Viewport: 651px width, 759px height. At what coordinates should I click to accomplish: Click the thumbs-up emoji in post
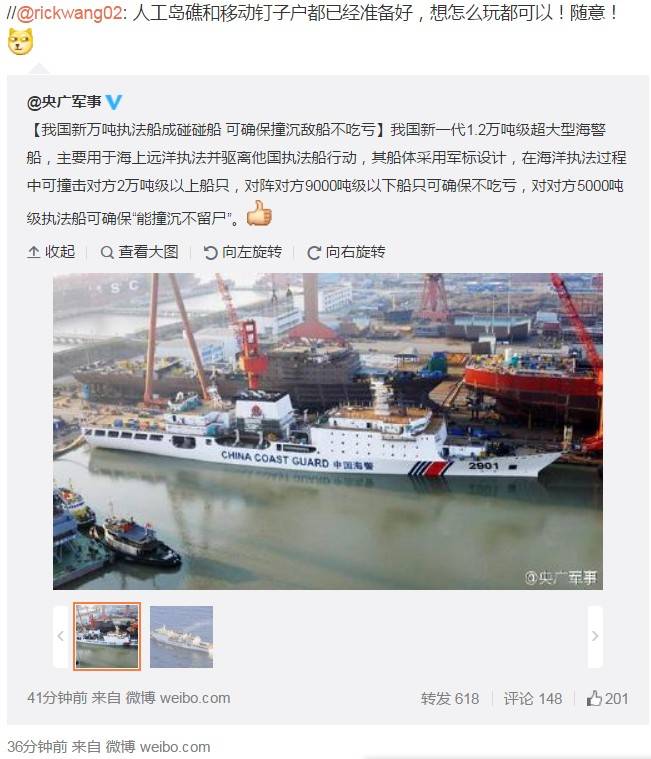tap(259, 213)
